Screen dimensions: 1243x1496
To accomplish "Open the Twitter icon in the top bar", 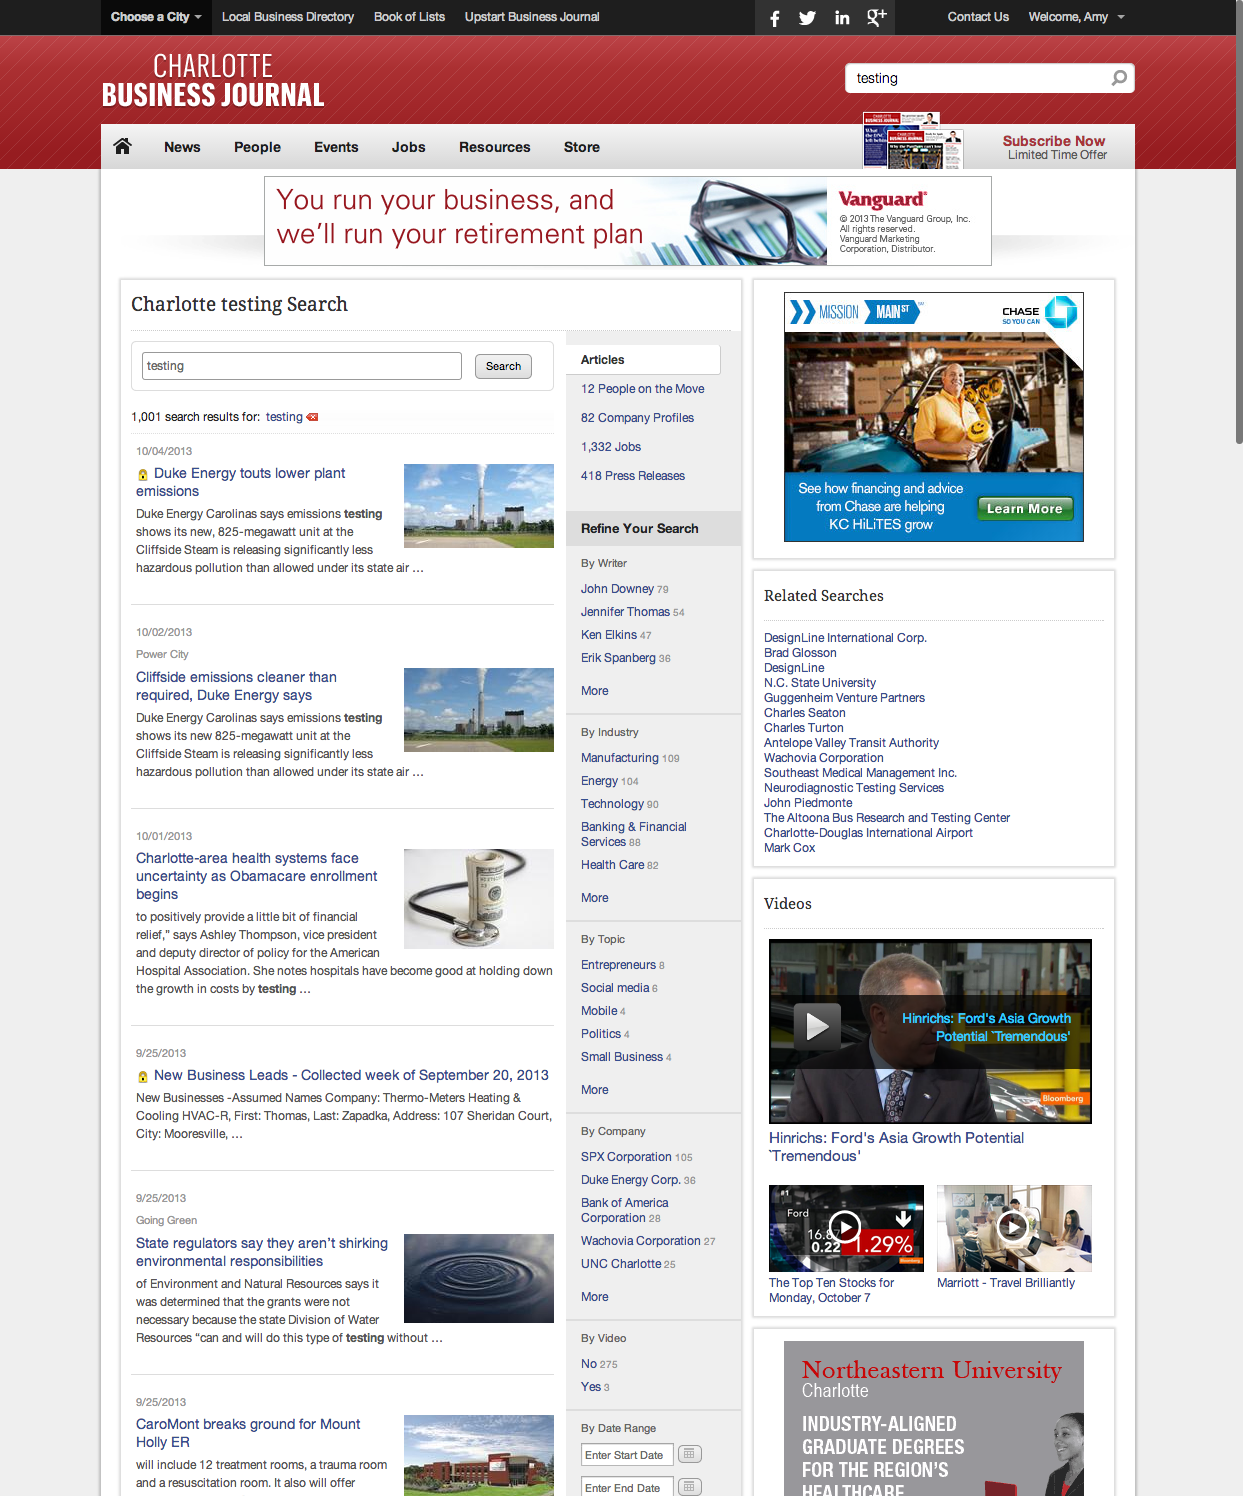I will click(x=807, y=17).
